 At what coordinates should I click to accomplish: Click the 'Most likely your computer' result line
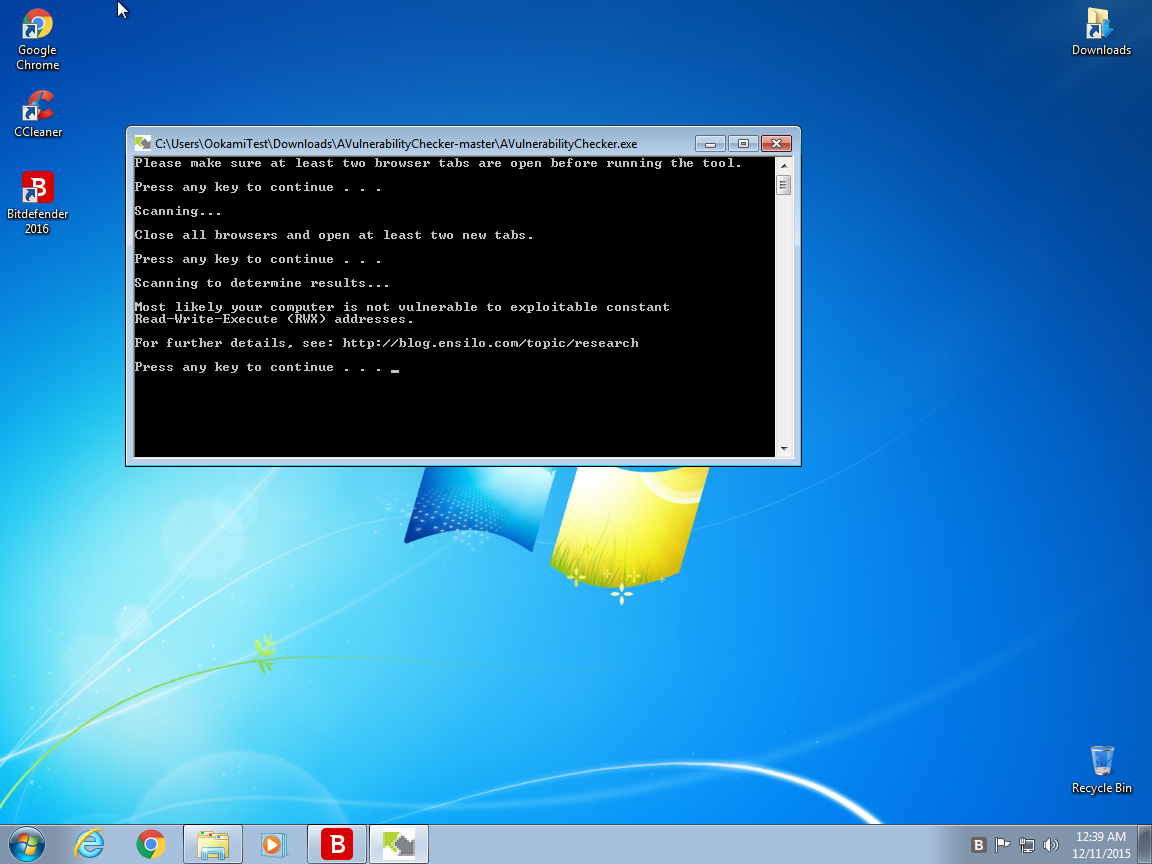point(402,307)
